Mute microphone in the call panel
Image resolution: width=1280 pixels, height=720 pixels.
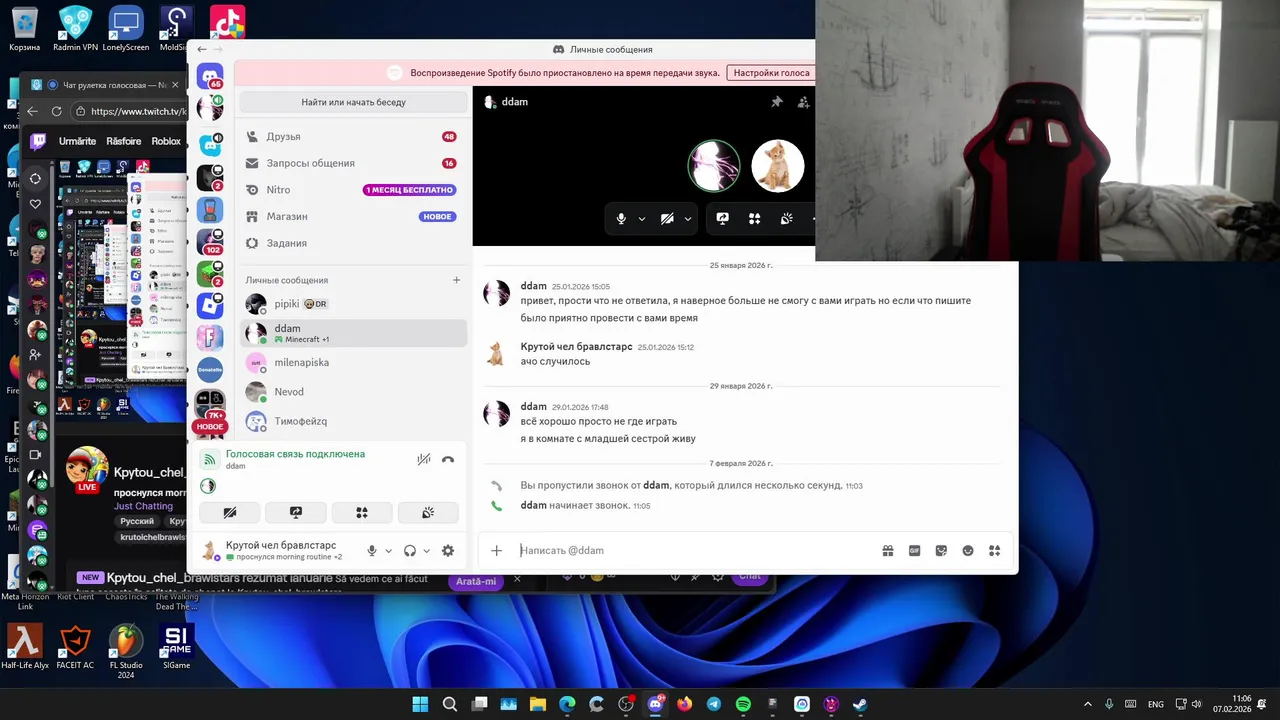point(621,219)
